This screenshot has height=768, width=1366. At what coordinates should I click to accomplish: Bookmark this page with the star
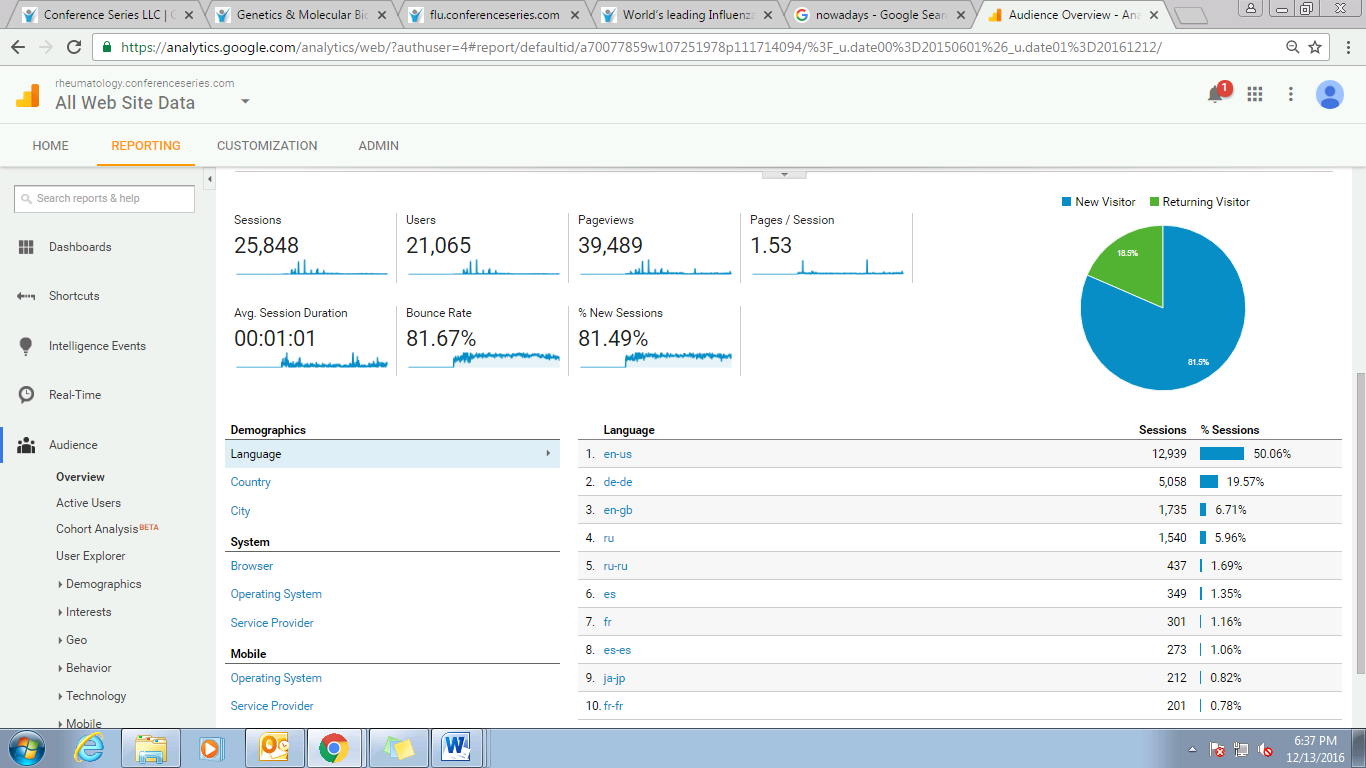(x=1315, y=47)
